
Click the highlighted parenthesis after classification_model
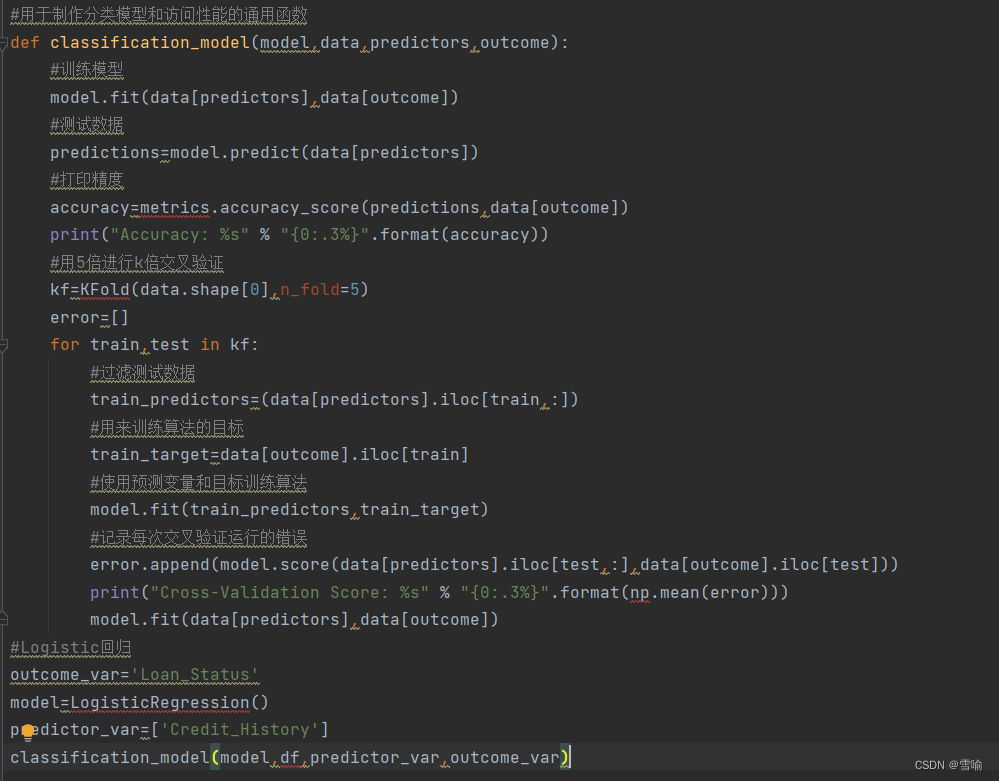216,757
